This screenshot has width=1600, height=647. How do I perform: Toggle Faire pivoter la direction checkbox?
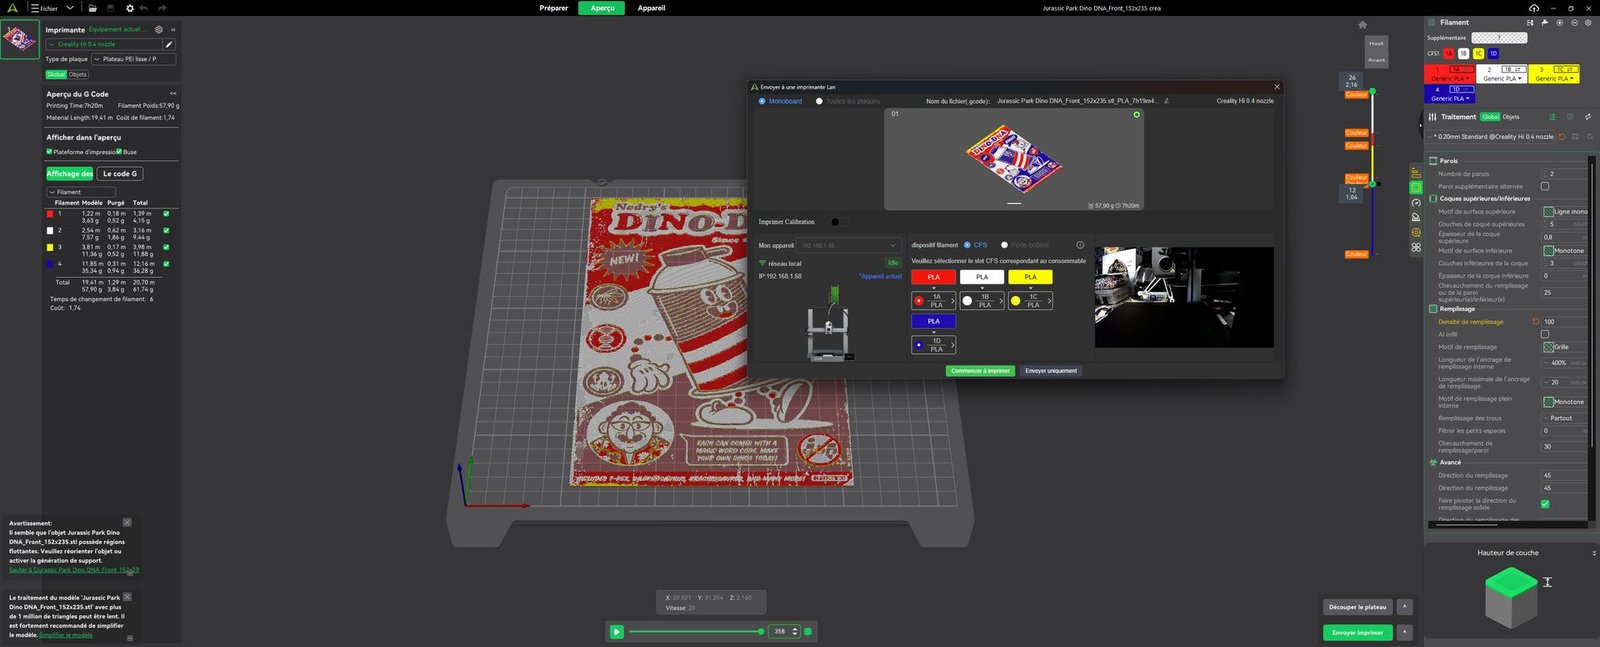(1545, 504)
